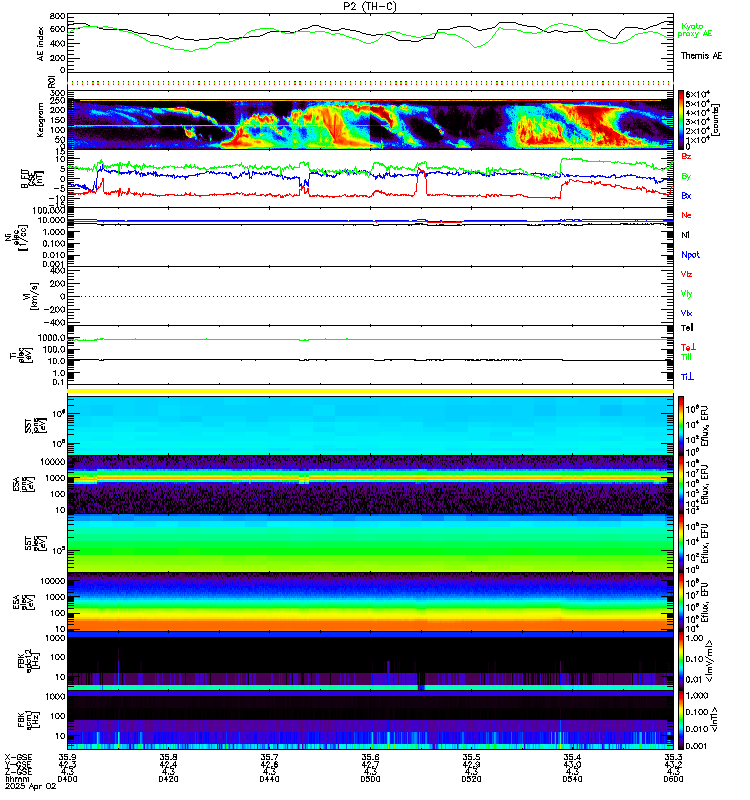750x800 pixels.
Task: Click the "0500" time tick label
Action: 370,779
